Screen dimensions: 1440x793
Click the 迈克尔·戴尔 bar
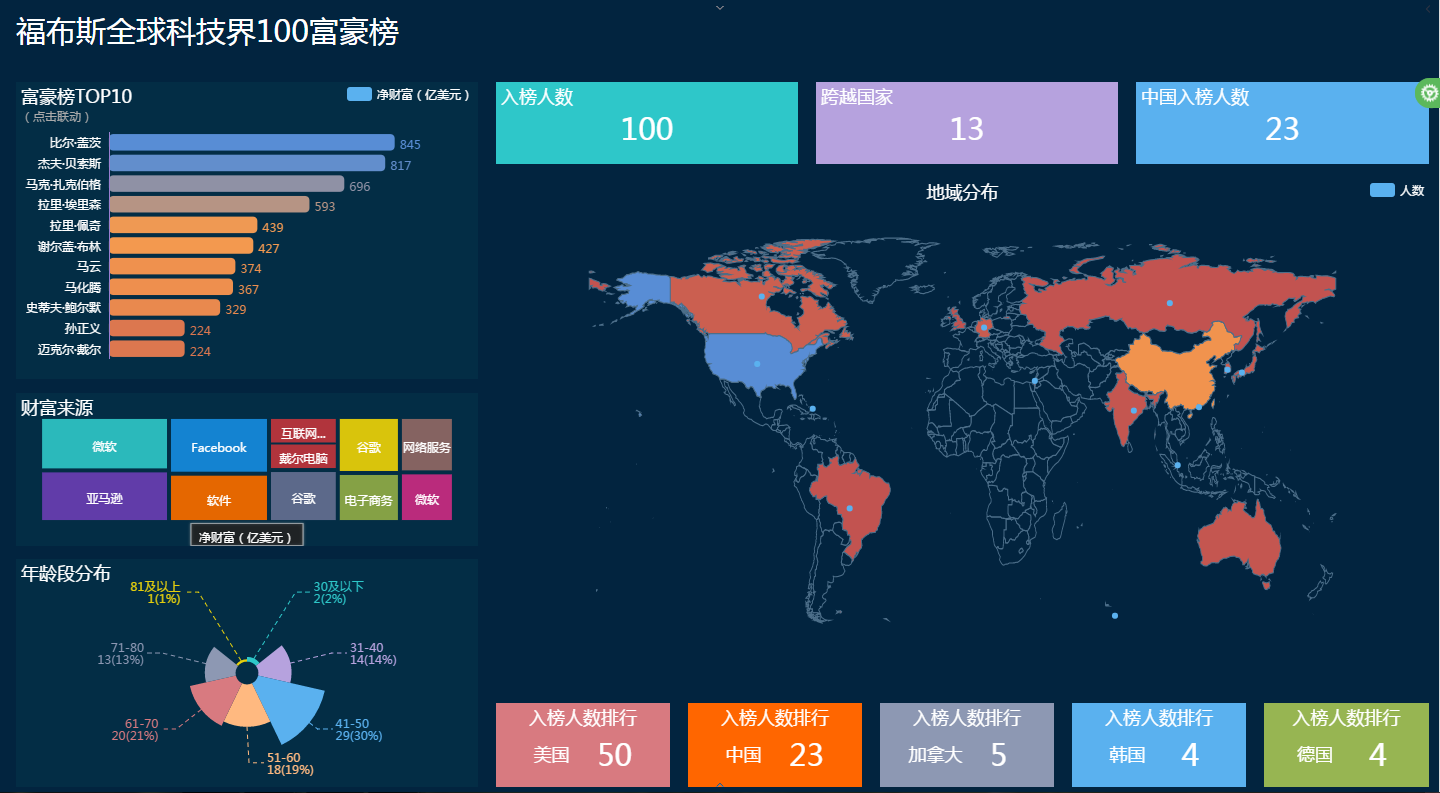(x=147, y=349)
